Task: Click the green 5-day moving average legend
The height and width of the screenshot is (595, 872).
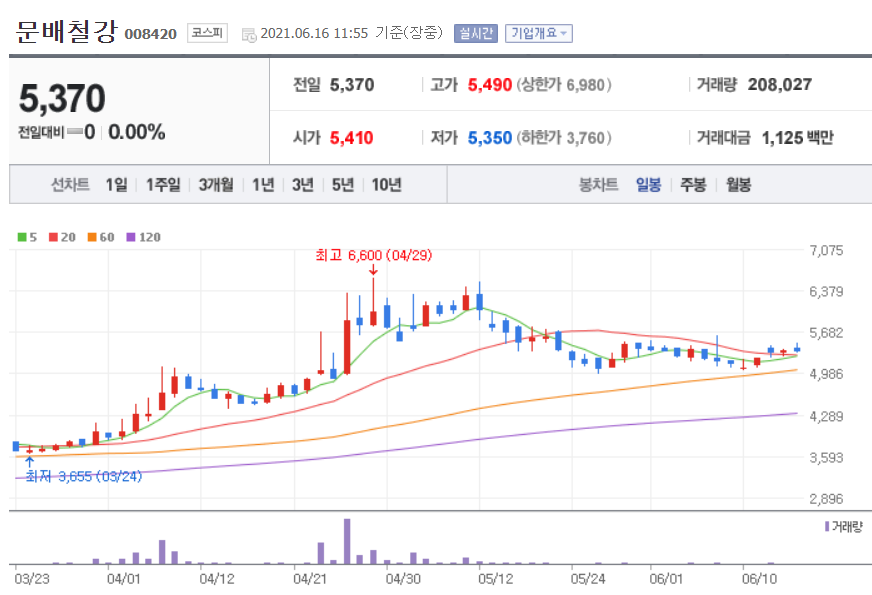Action: (x=27, y=237)
